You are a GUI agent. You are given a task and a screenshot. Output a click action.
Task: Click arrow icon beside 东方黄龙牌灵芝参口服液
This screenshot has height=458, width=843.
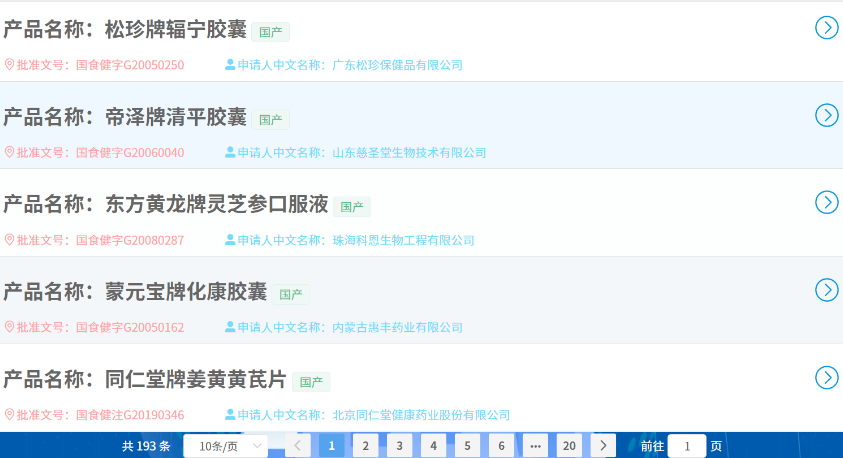point(826,202)
